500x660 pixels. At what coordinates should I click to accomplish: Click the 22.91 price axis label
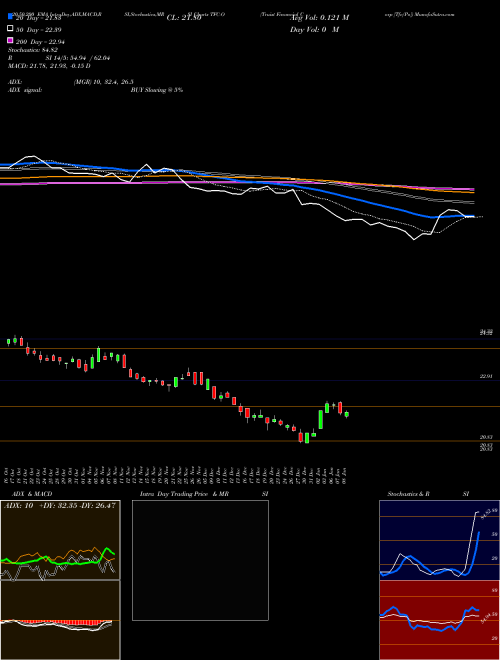[x=486, y=376]
